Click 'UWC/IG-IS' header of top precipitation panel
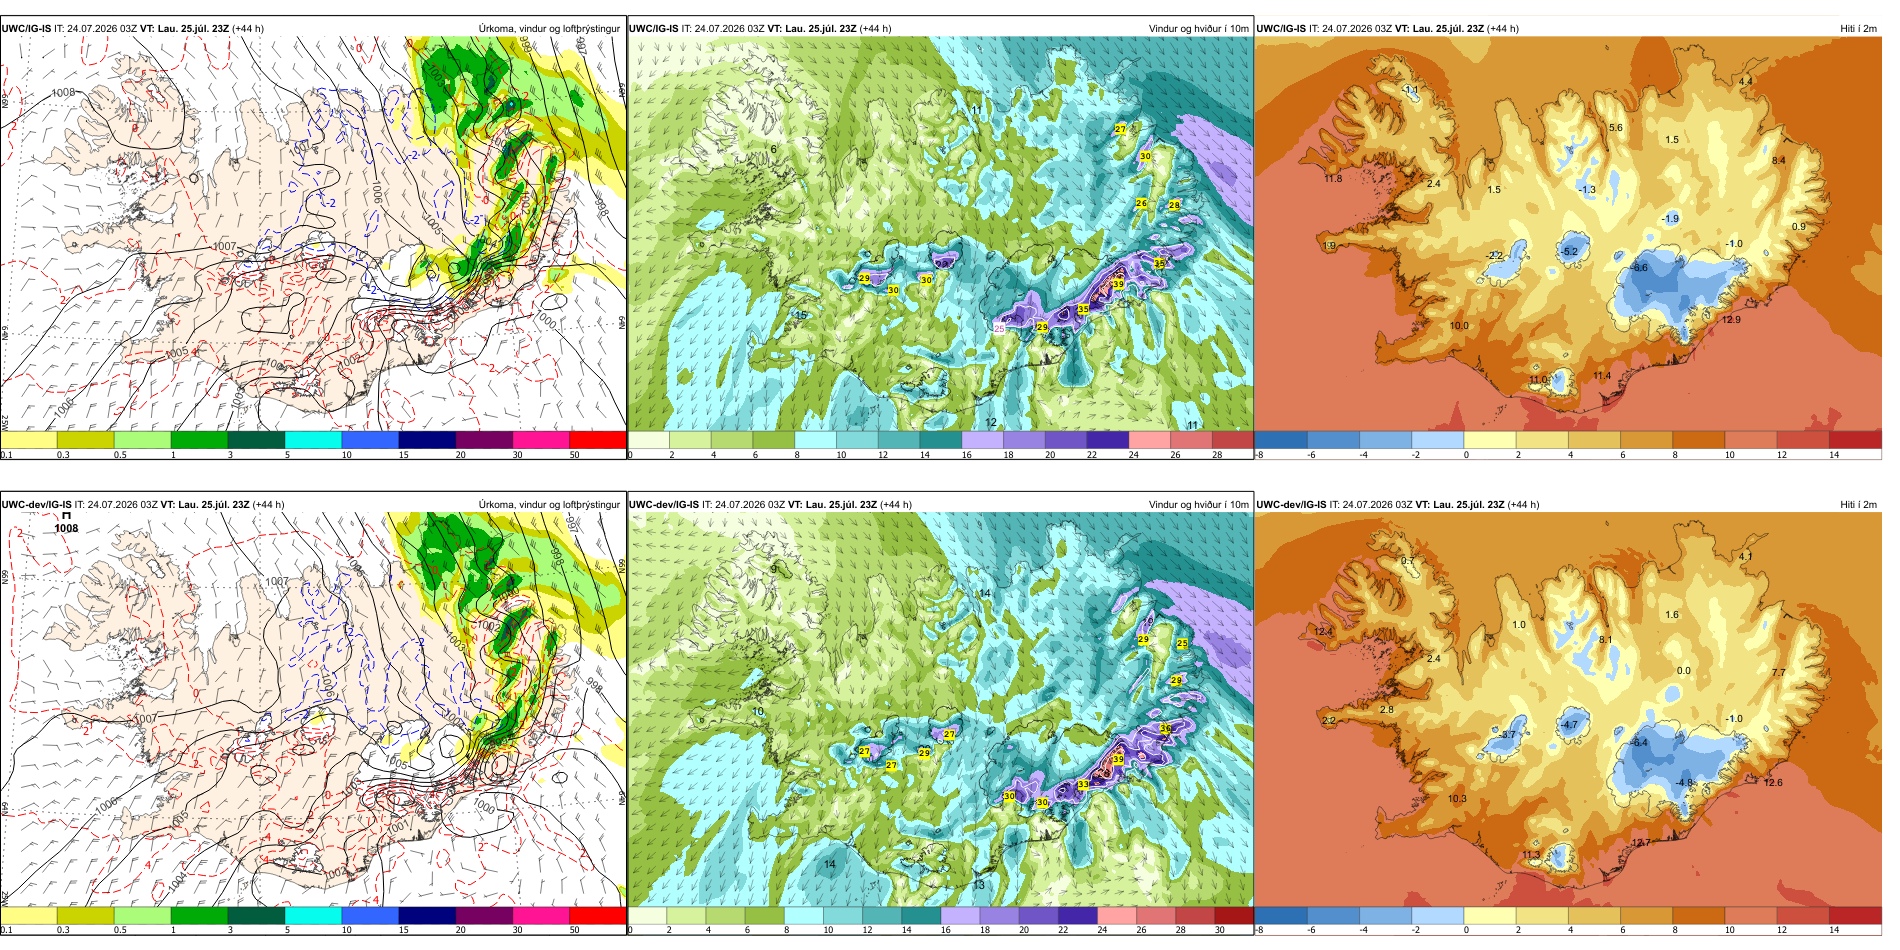The width and height of the screenshot is (1900, 950). [27, 28]
